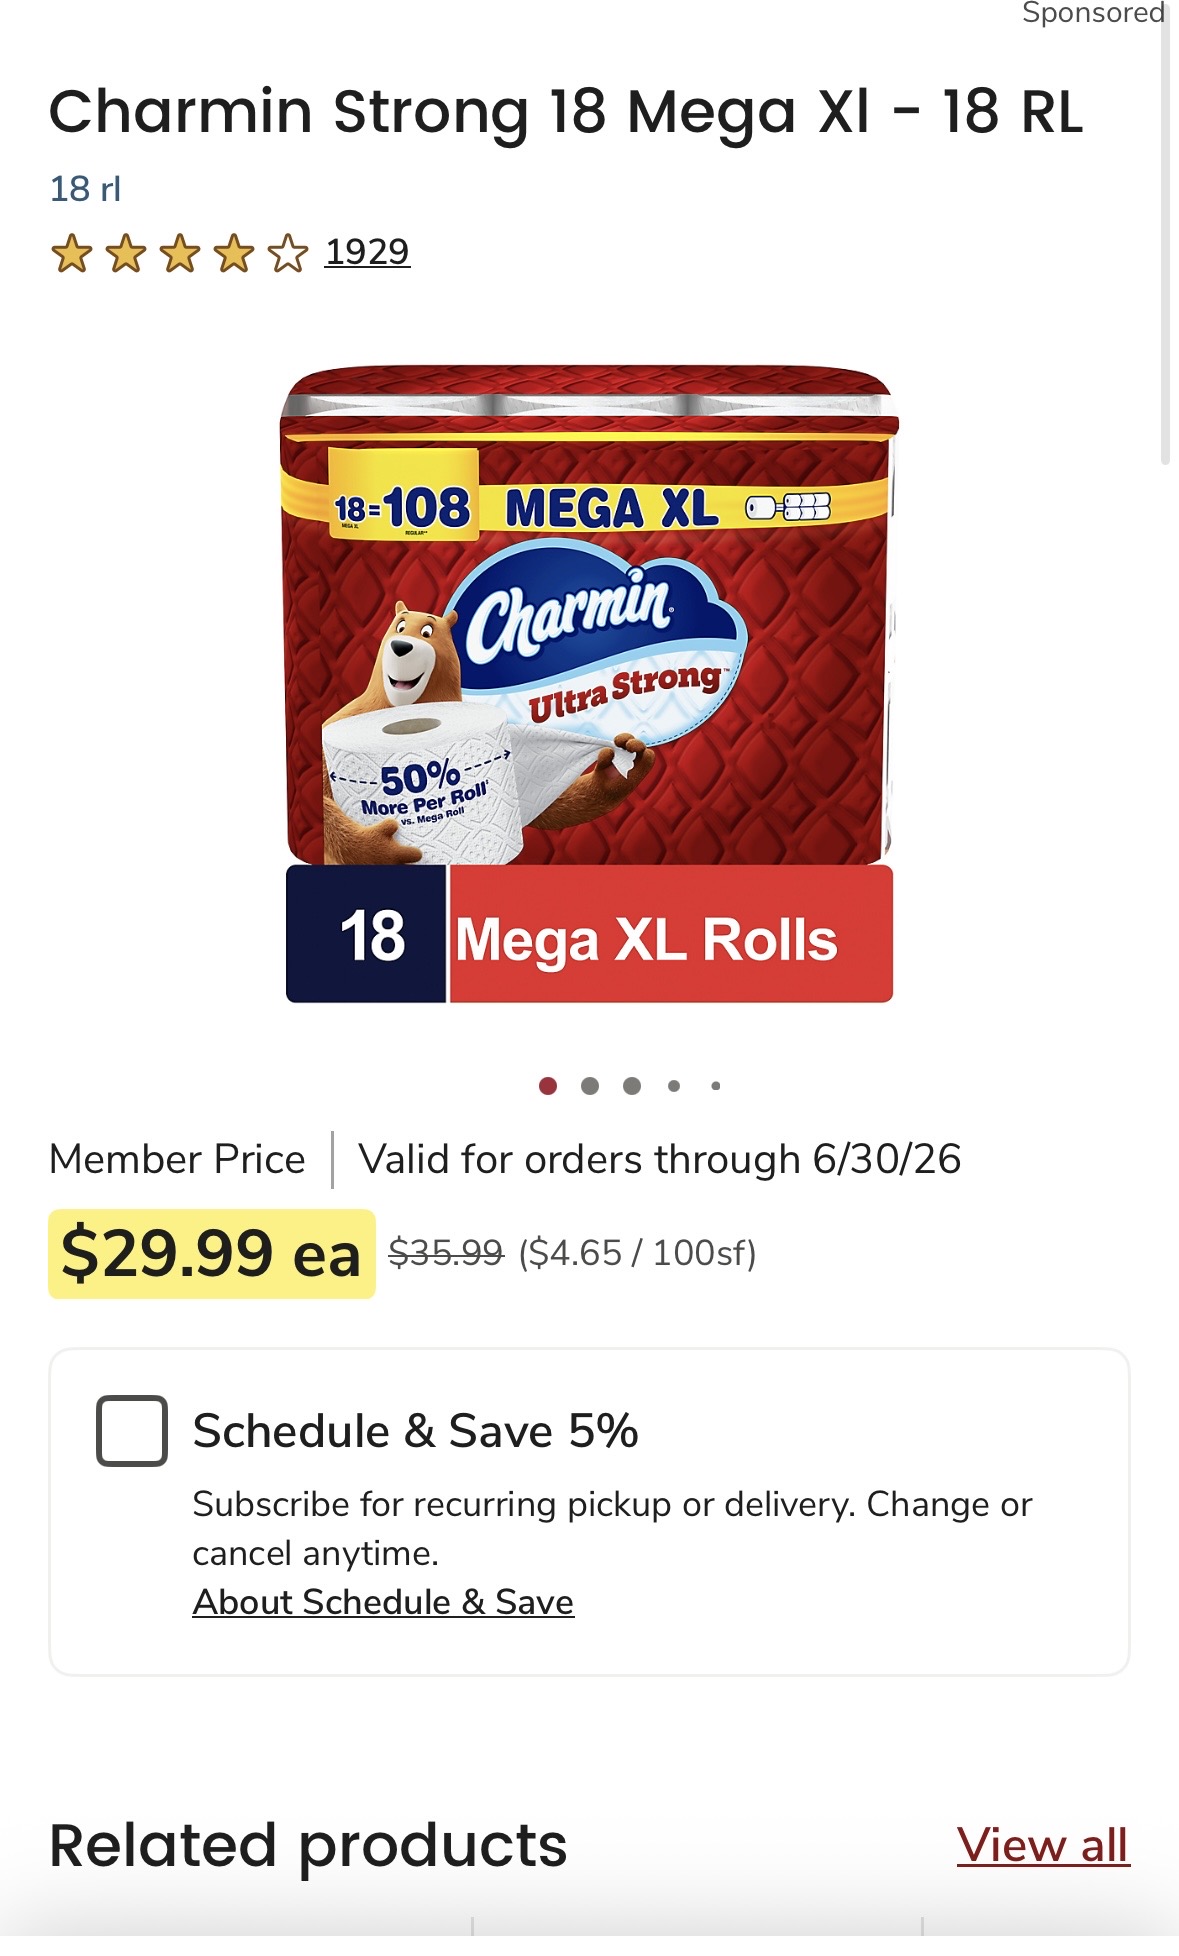
Task: Click the blue 18 rl size link
Action: tap(85, 189)
